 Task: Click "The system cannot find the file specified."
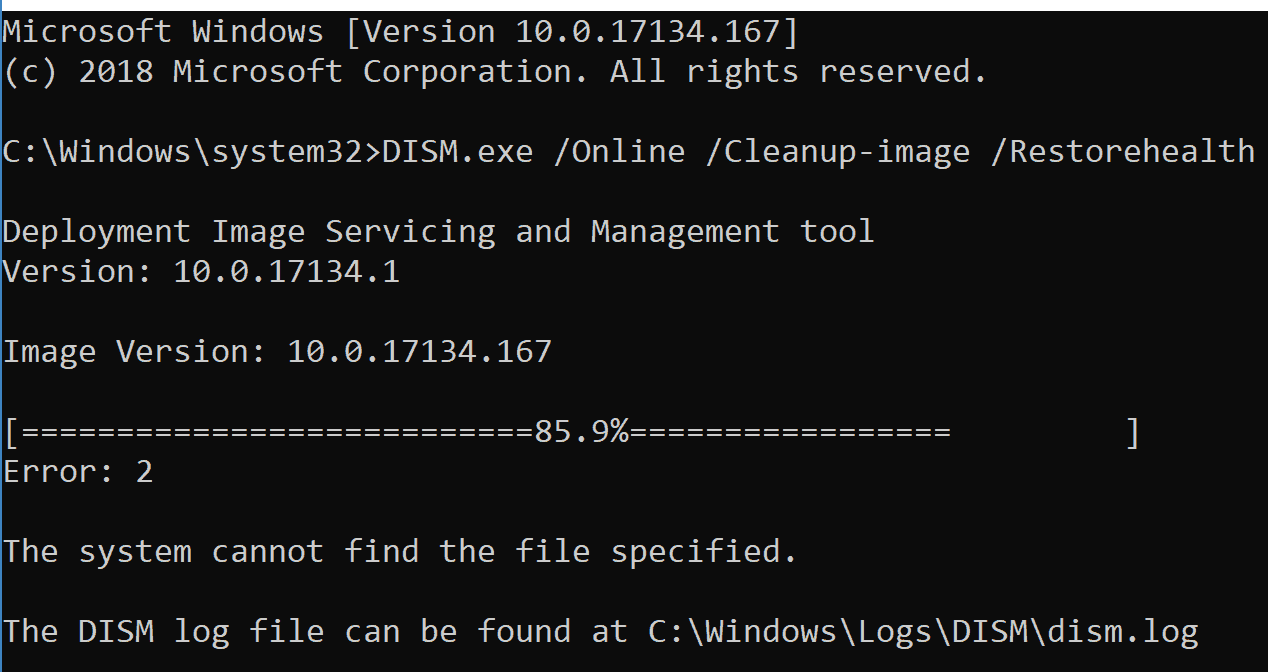tap(400, 552)
